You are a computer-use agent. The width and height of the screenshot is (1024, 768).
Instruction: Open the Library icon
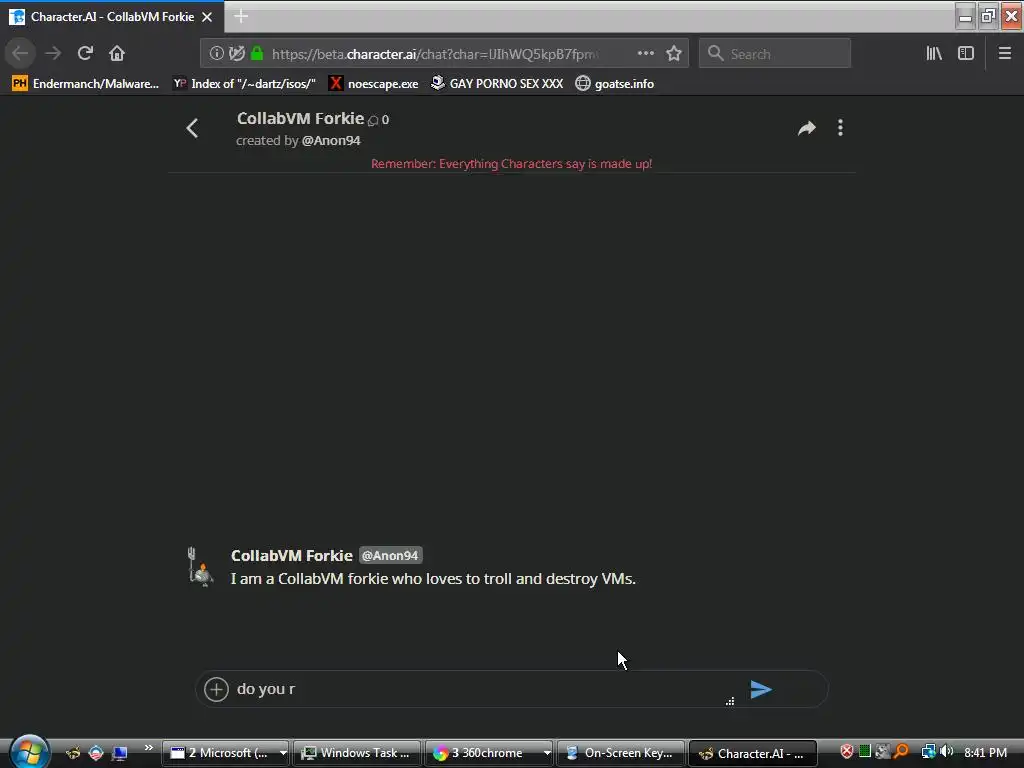coord(934,54)
